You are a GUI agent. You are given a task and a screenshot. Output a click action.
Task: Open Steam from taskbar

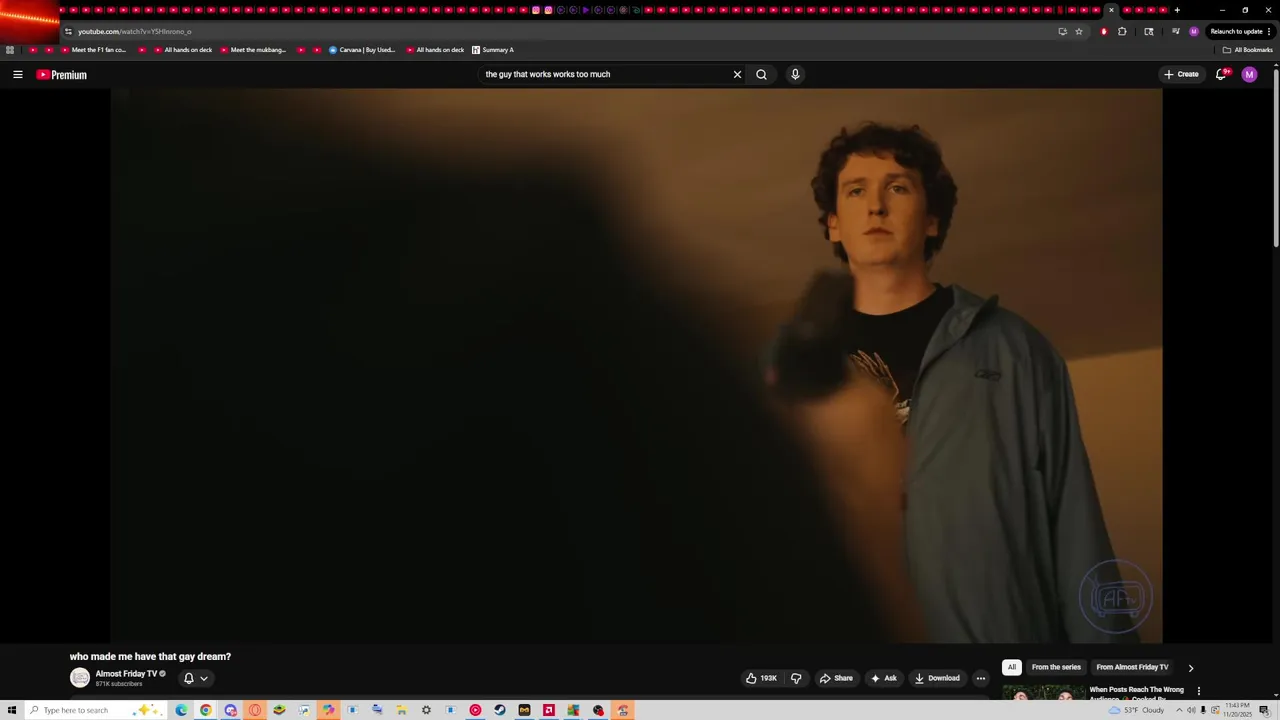[500, 710]
